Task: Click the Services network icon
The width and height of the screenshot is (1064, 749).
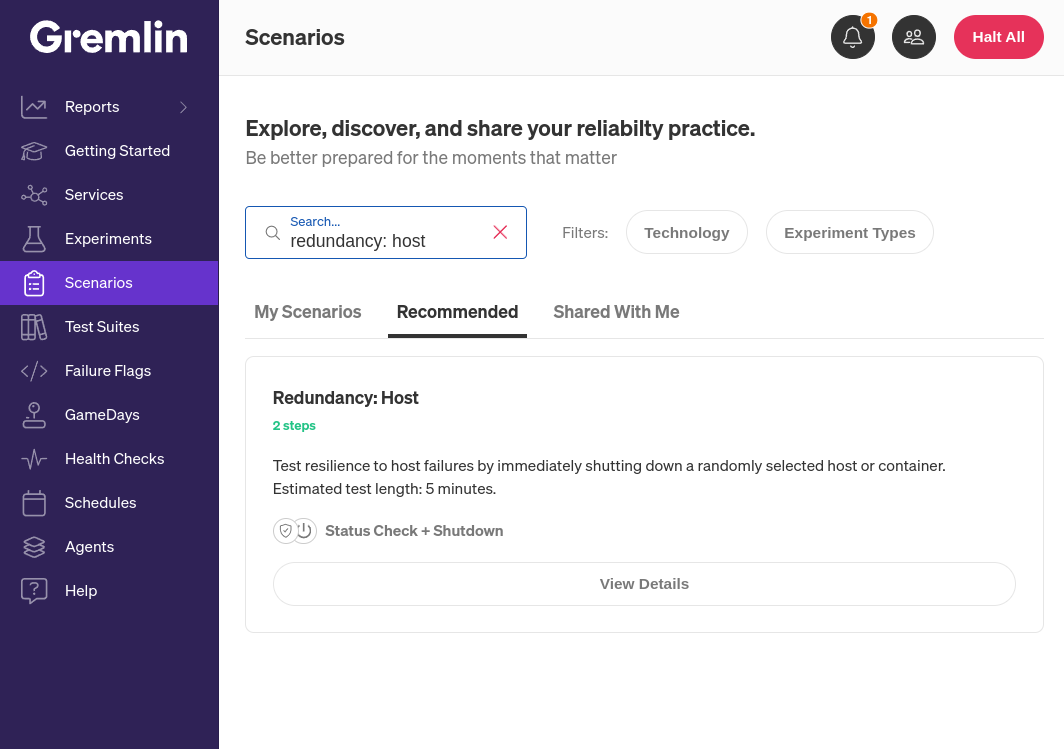Action: (34, 195)
